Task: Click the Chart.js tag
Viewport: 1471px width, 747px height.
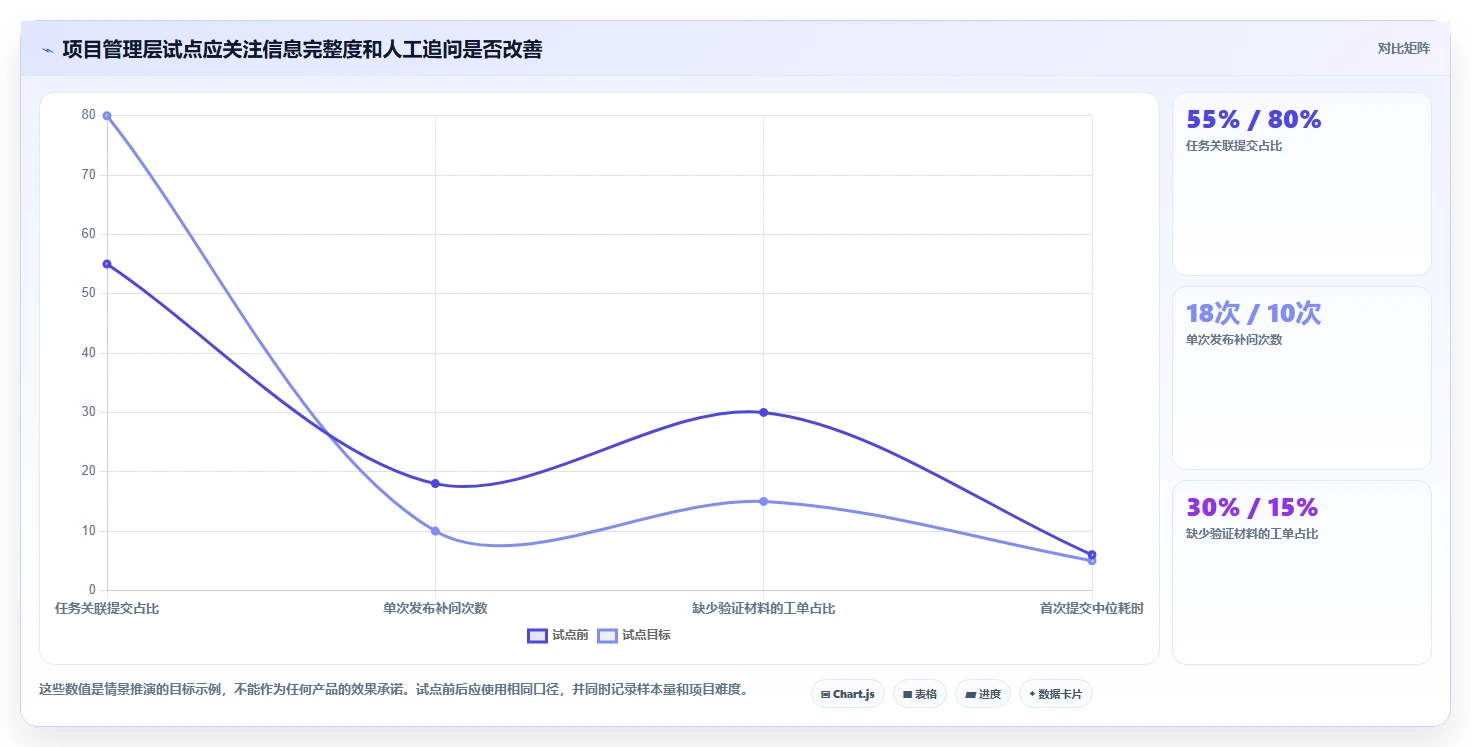Action: [848, 694]
